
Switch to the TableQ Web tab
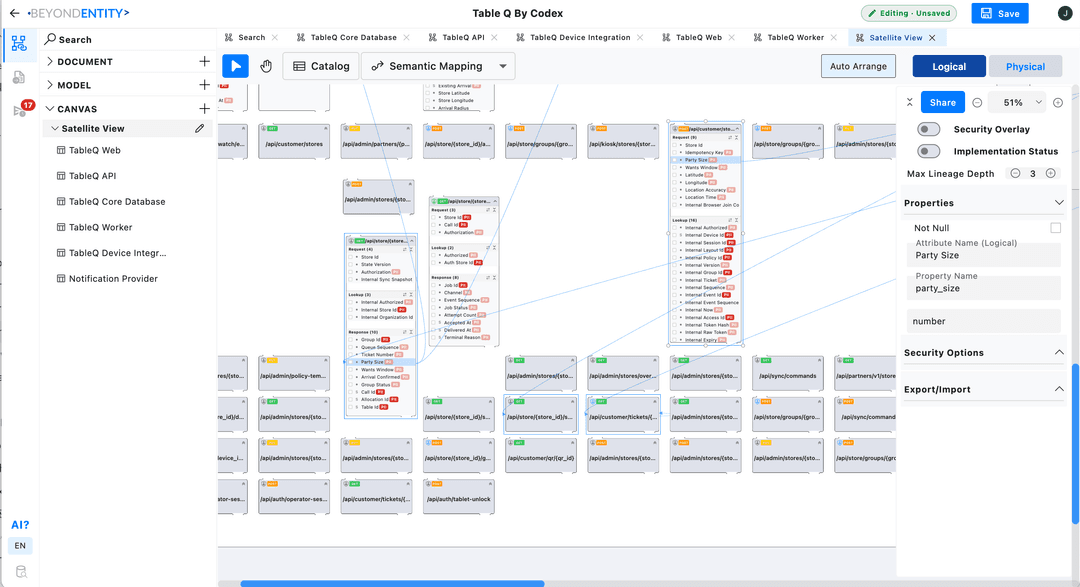click(698, 38)
